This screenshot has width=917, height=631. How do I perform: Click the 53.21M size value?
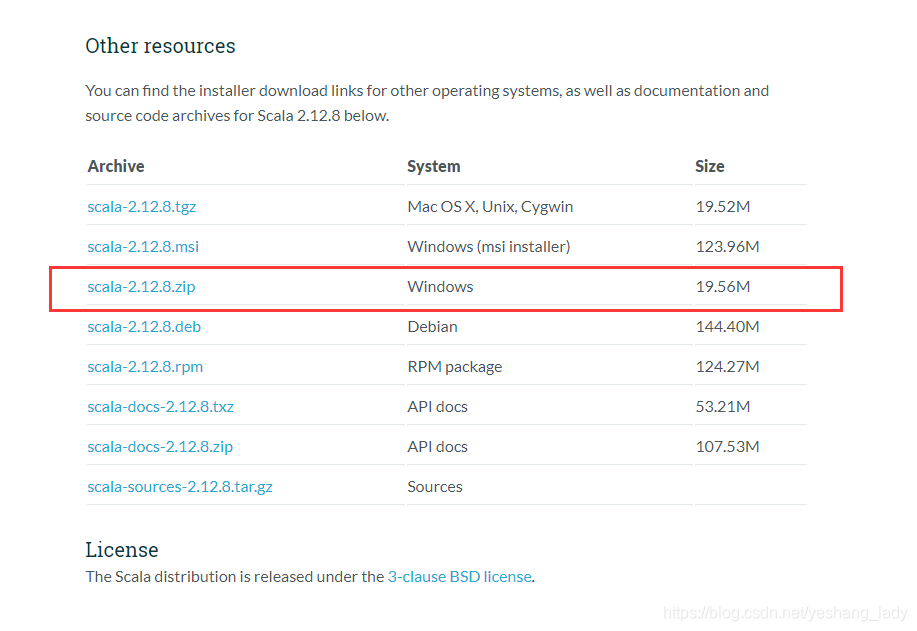pos(723,407)
